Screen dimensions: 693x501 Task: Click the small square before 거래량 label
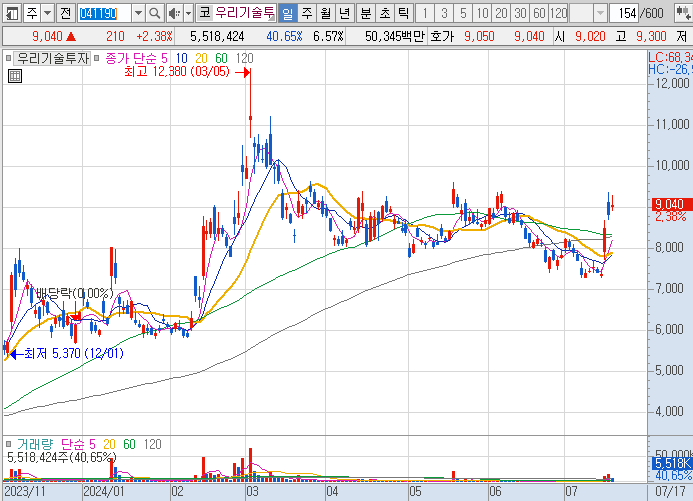(8, 444)
